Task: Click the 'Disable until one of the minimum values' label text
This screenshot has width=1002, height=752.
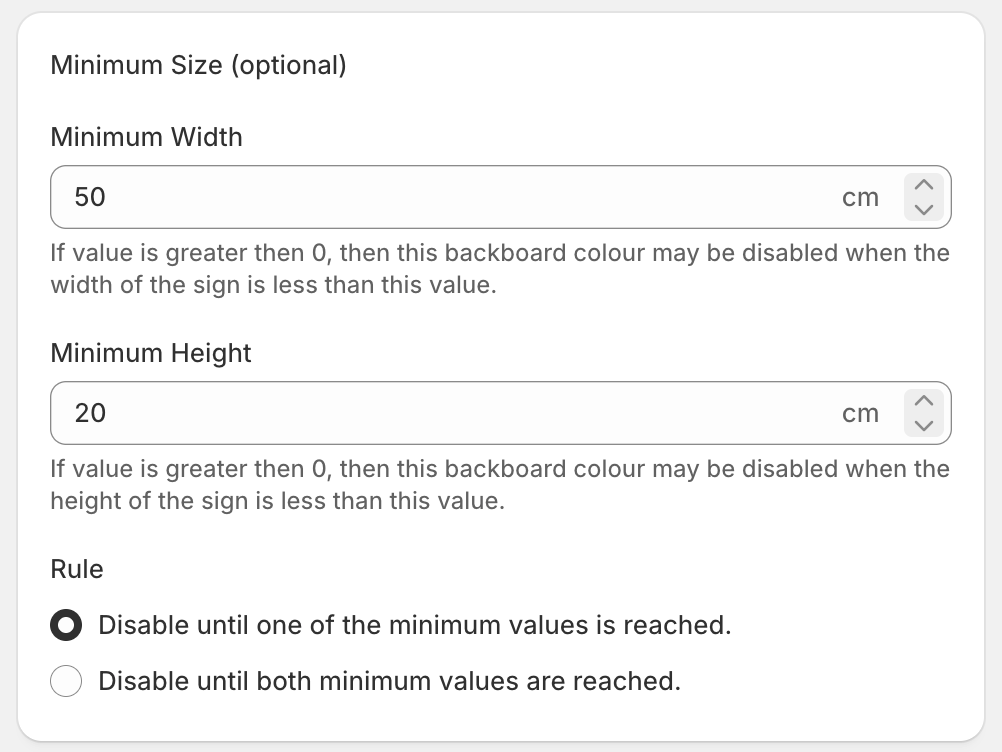Action: click(415, 625)
